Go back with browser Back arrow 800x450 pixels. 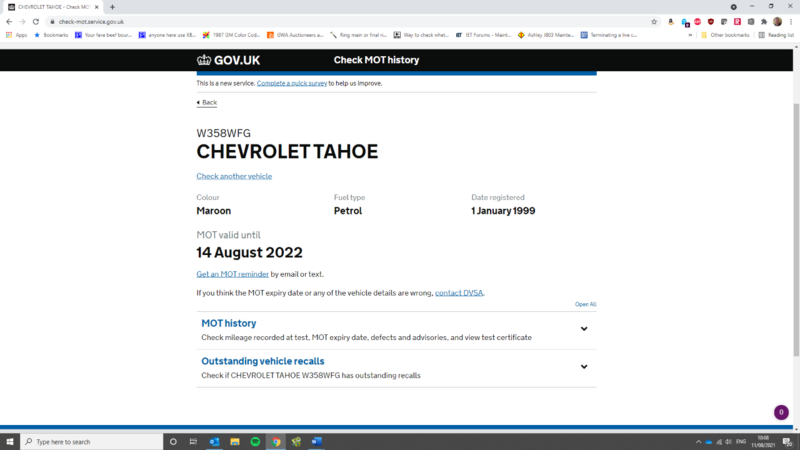(9, 22)
